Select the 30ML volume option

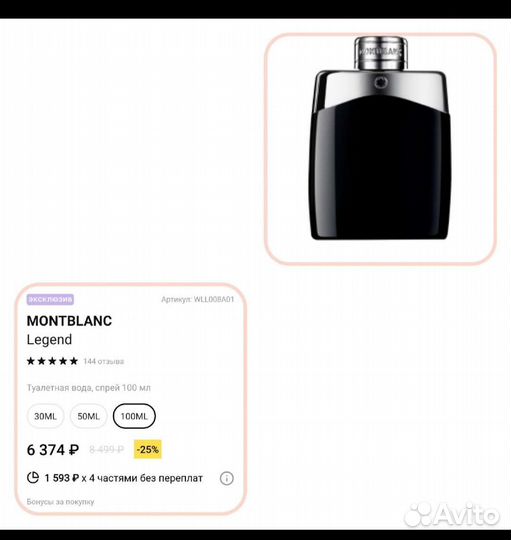click(45, 416)
